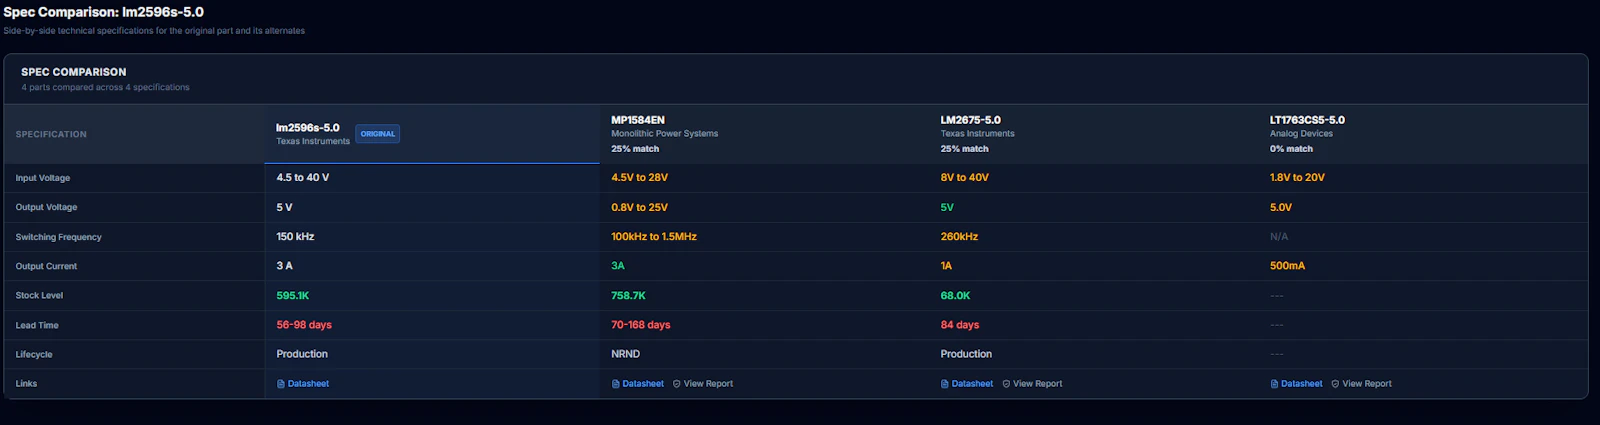Click the ORIGINAL badge next to lm2596s-5.0
Image resolution: width=1600 pixels, height=425 pixels.
(378, 134)
